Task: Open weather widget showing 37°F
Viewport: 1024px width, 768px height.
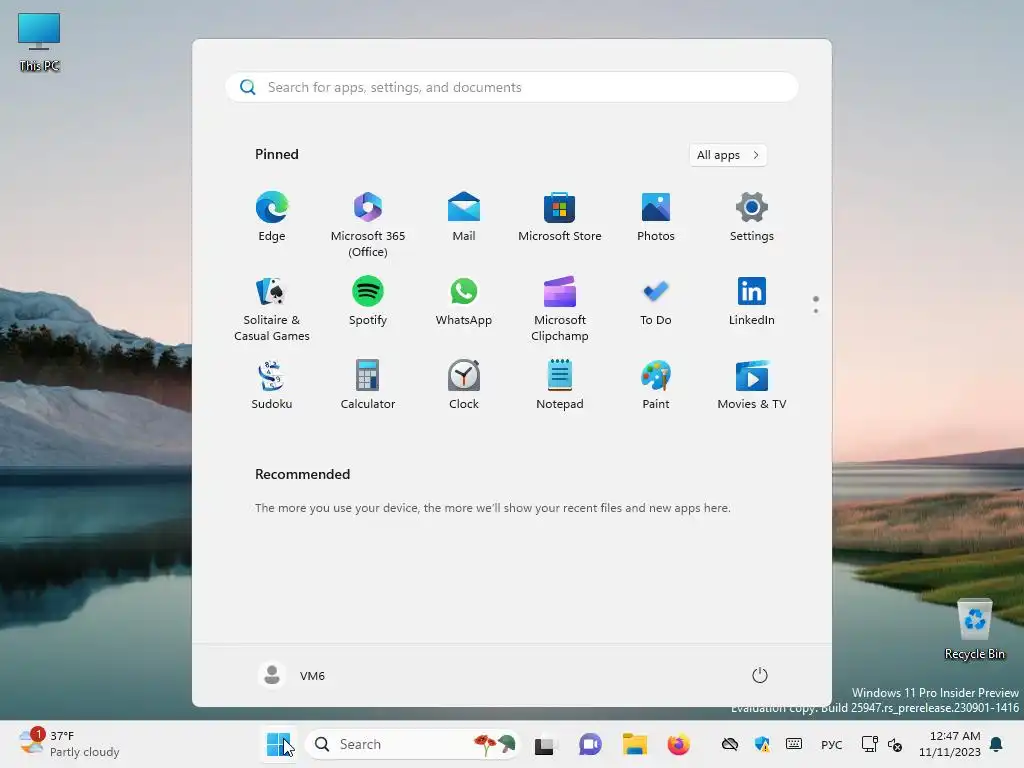Action: pos(70,744)
